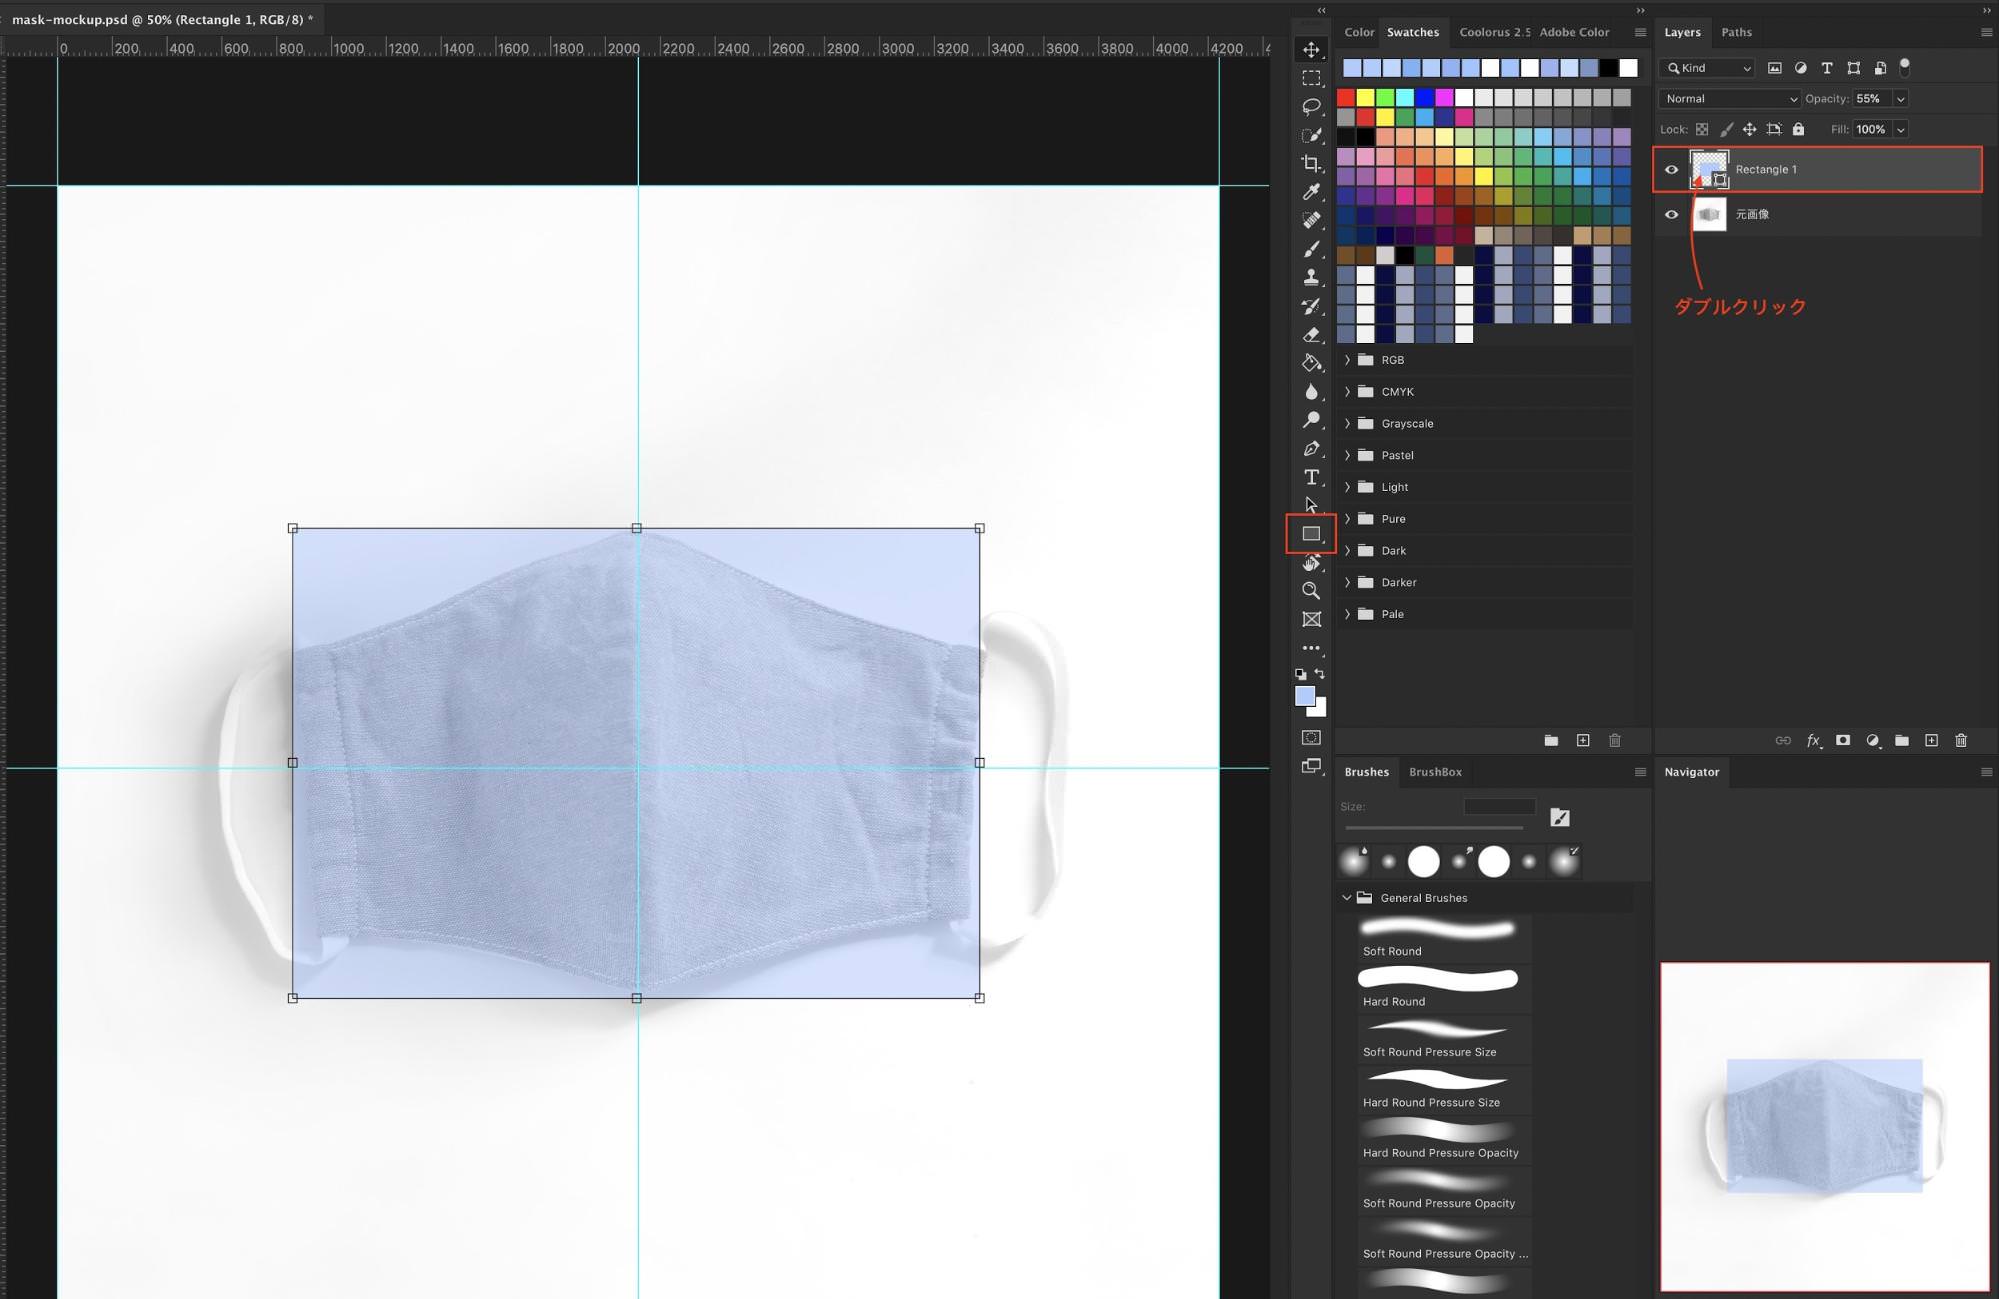Click the Delete layer trash button
This screenshot has height=1299, width=1999.
coord(1962,741)
